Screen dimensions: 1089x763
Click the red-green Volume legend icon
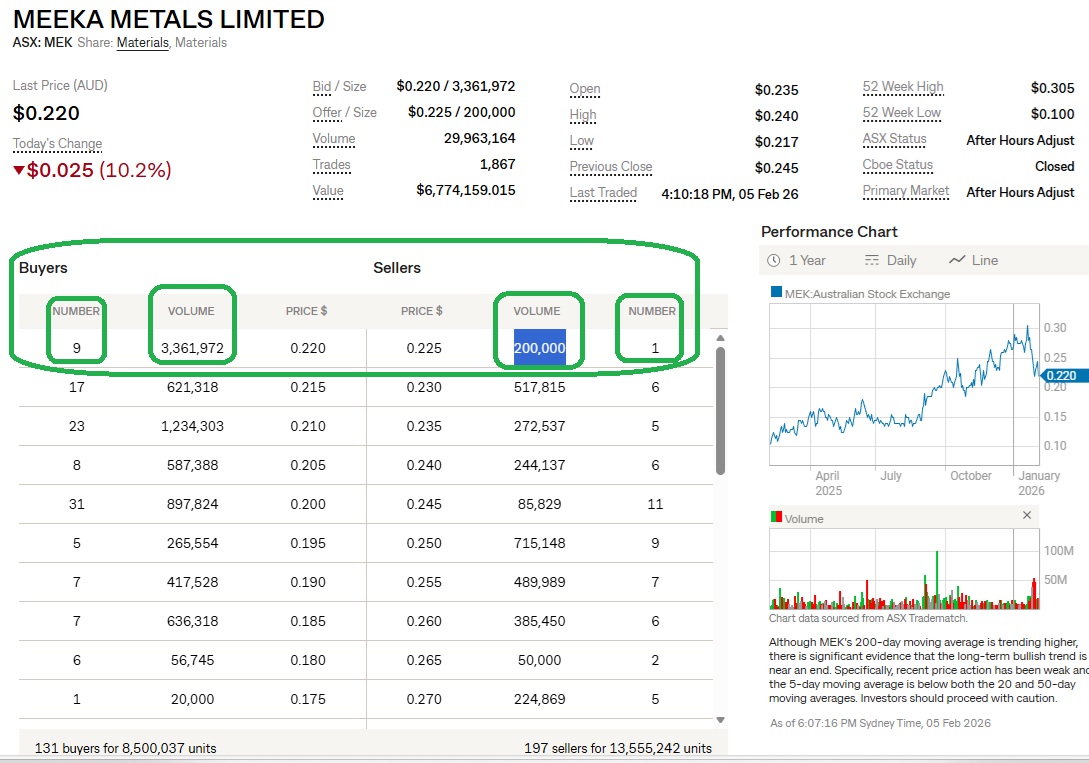(776, 518)
